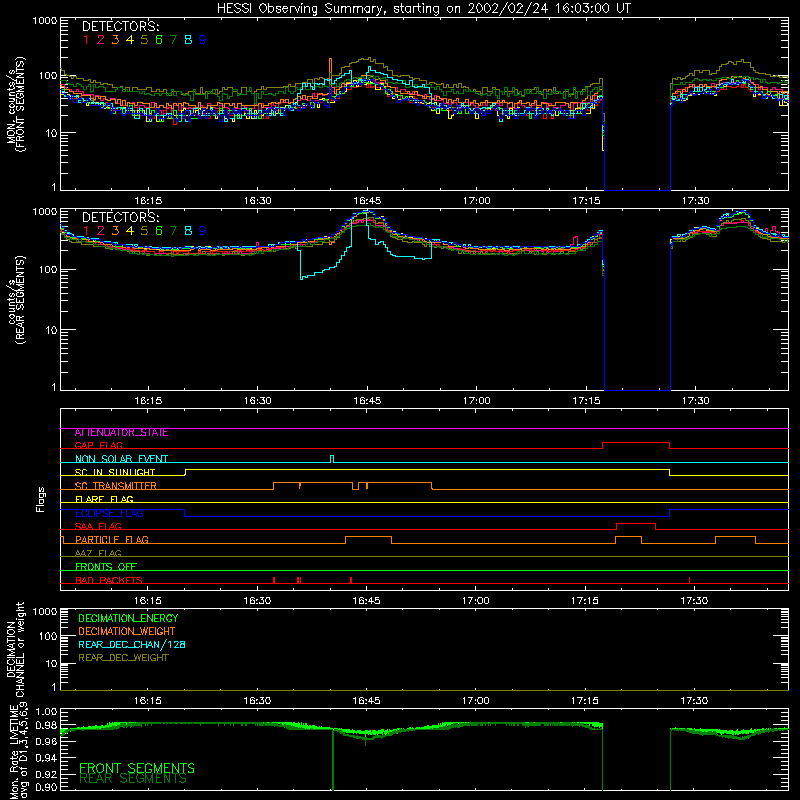Click the FRONTS_OFF flag label
800x800 pixels.
pos(106,567)
